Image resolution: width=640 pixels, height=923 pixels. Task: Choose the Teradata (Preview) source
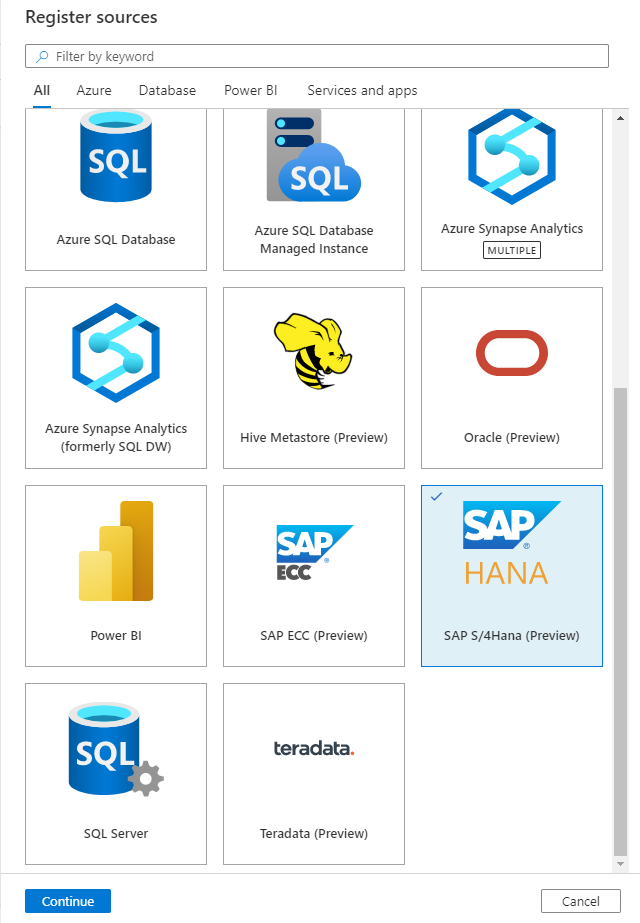click(x=313, y=770)
